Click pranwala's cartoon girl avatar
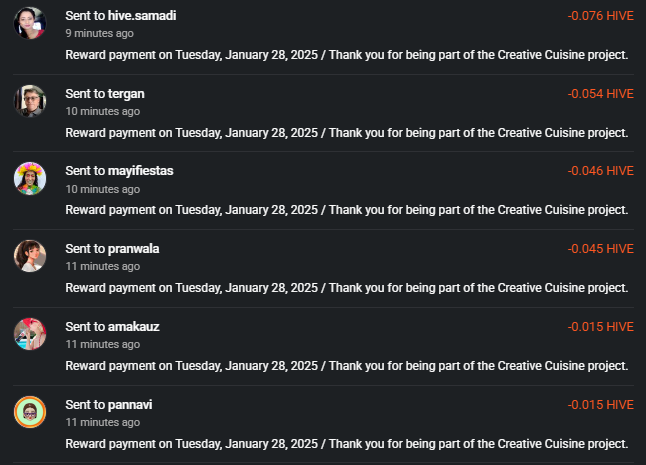The width and height of the screenshot is (646, 465). 30,256
